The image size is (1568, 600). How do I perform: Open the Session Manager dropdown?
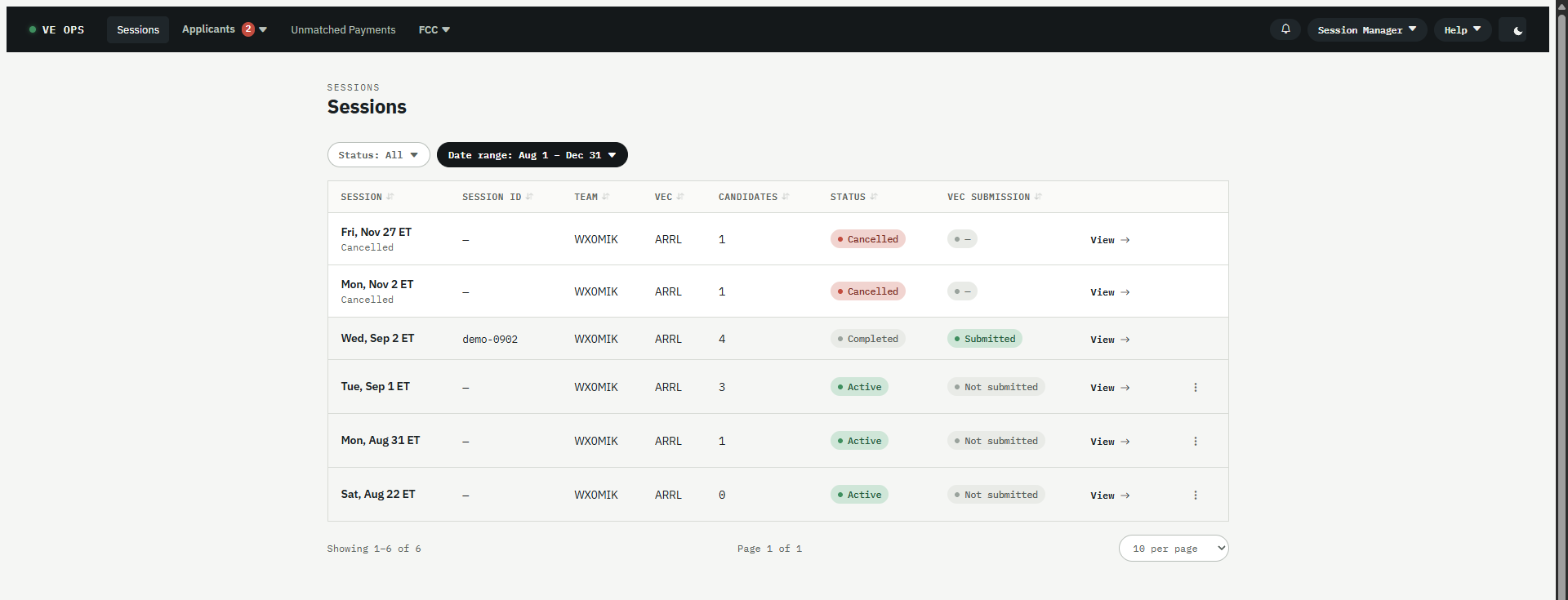click(1367, 30)
